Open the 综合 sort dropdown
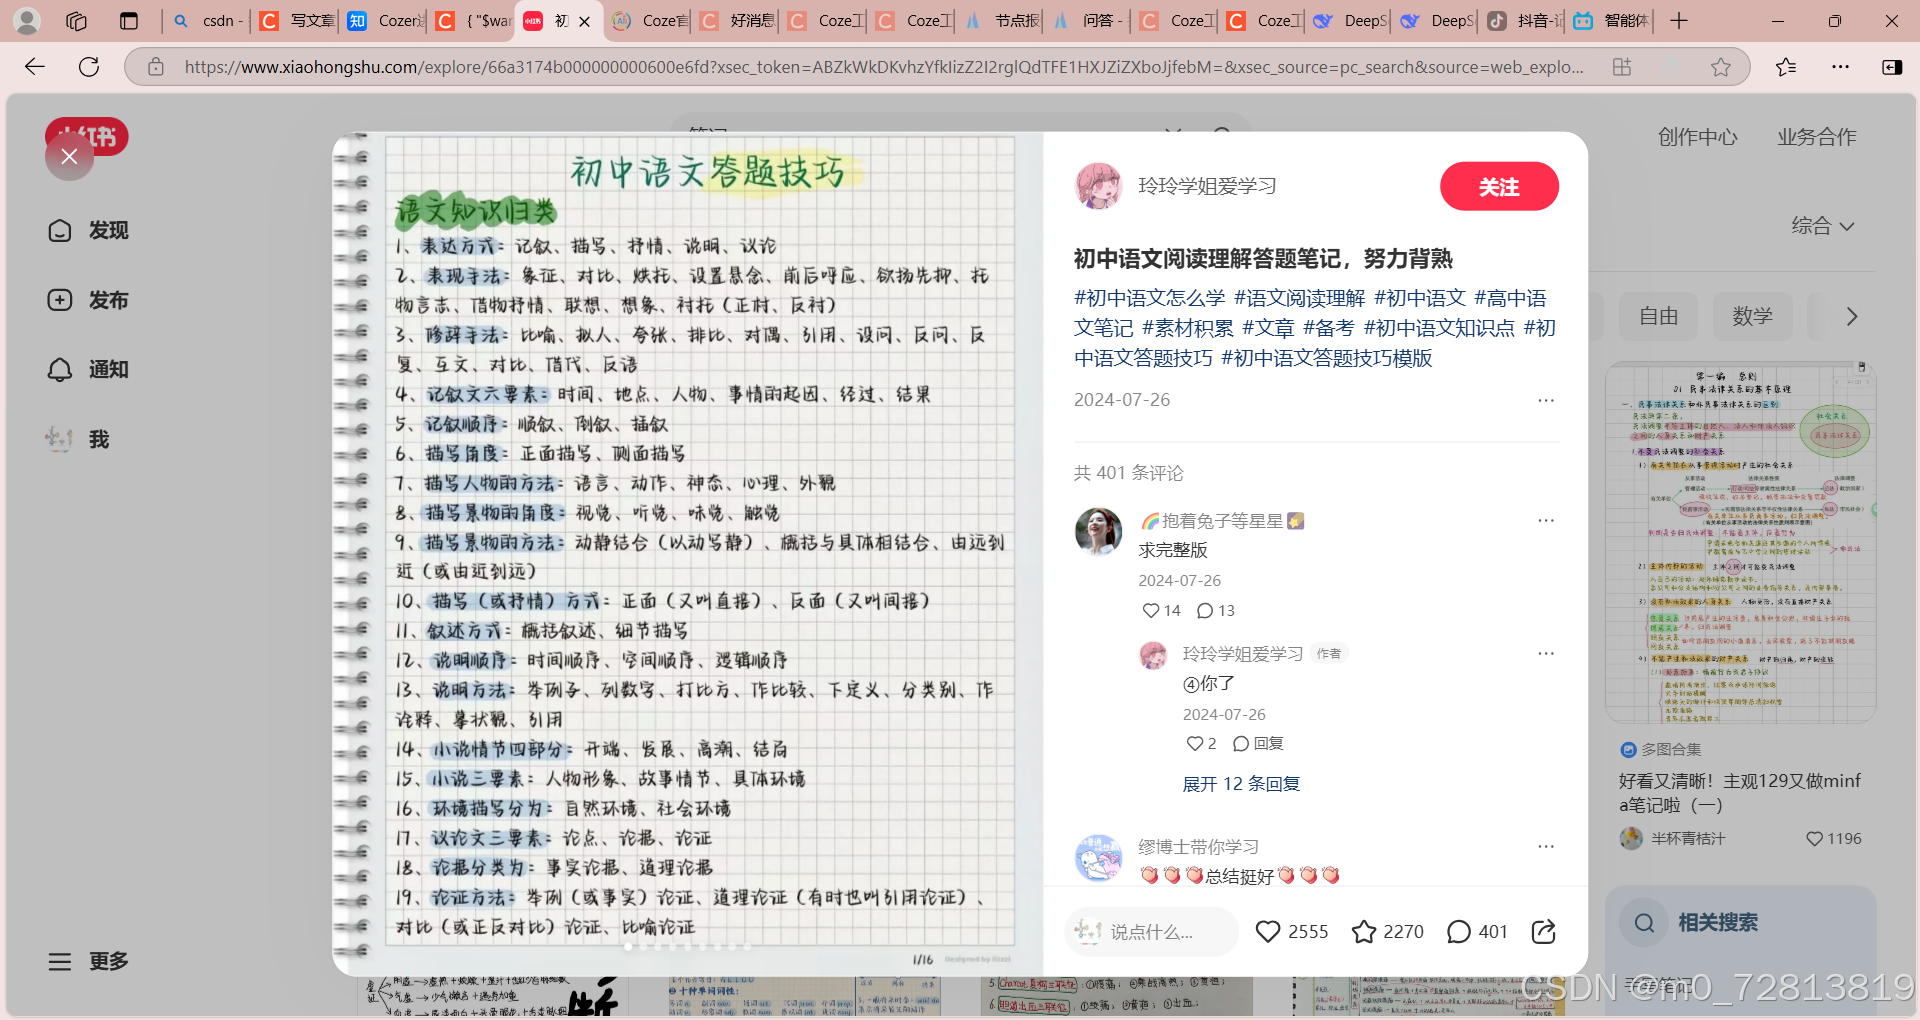This screenshot has height=1020, width=1920. tap(1823, 226)
